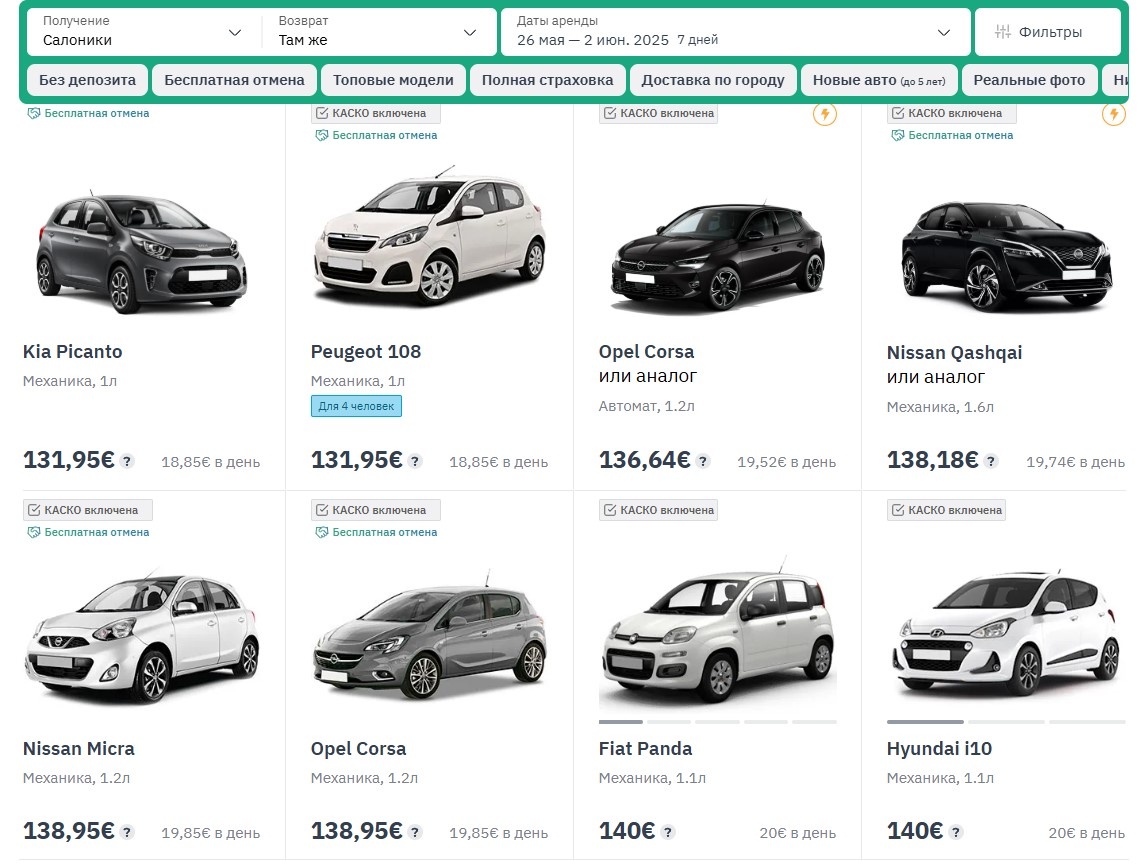Screen dimensions: 1142x866
Task: Click the КАСКО checkmark icon on Peugeot 108
Action: click(321, 113)
